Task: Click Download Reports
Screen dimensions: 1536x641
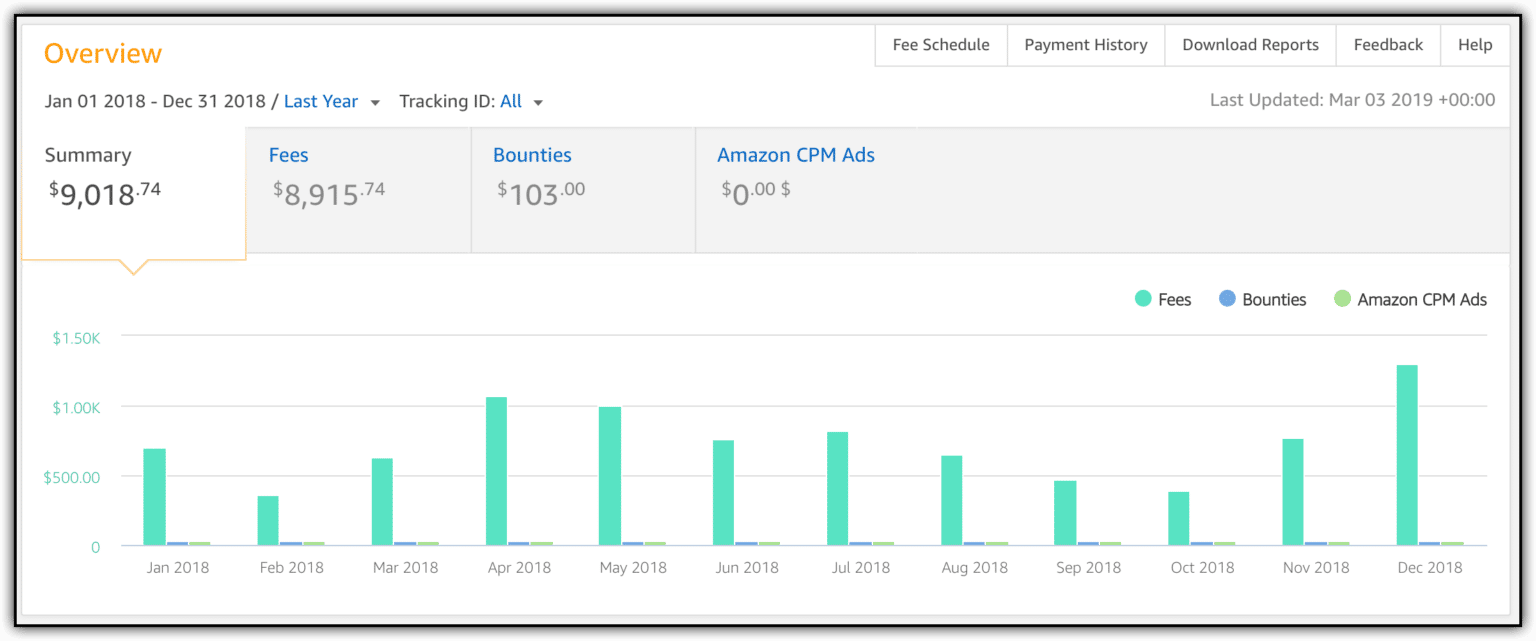Action: 1250,45
